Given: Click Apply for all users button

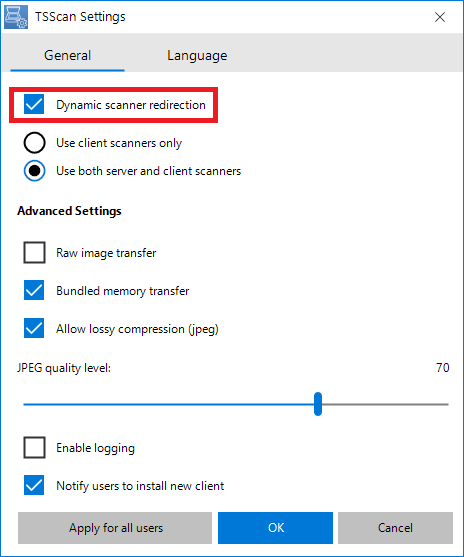Looking at the screenshot, I should [115, 528].
